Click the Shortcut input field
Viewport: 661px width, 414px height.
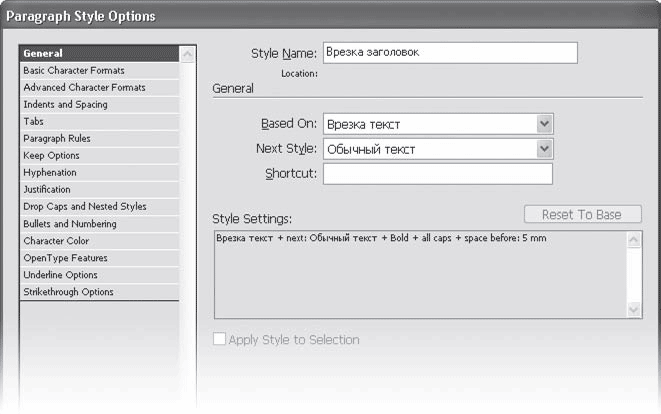click(437, 174)
